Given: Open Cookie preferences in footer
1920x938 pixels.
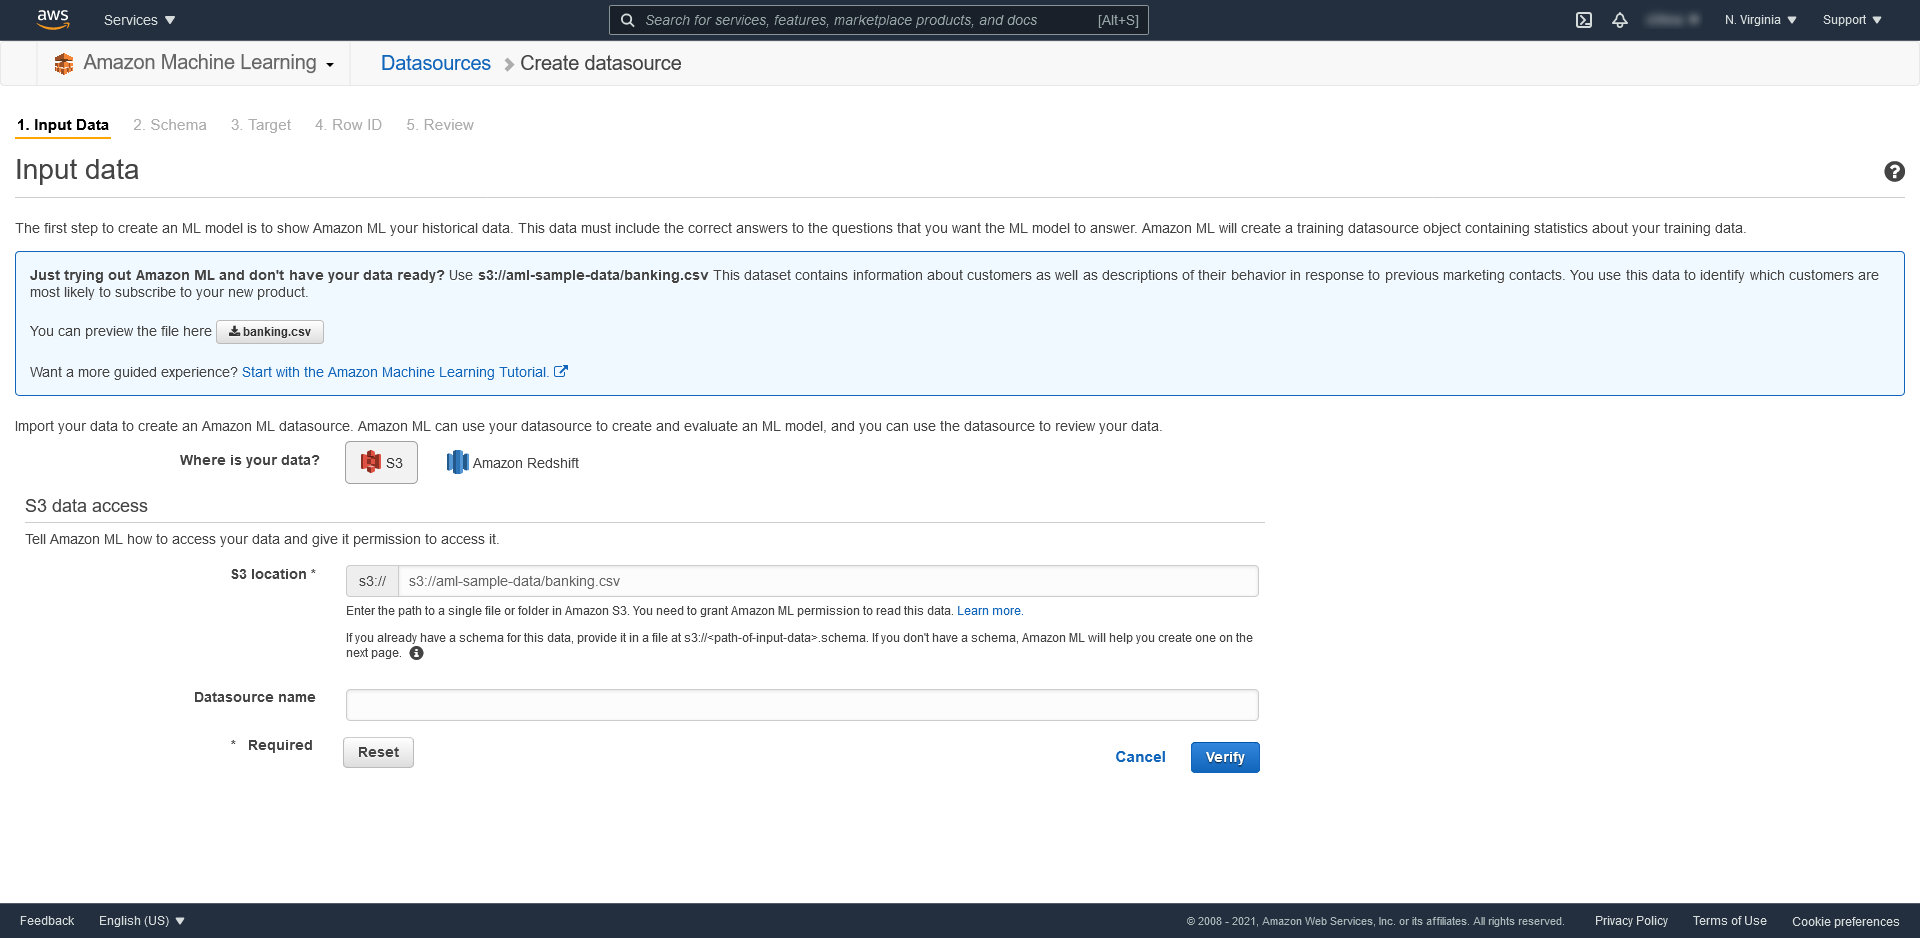Looking at the screenshot, I should coord(1845,921).
